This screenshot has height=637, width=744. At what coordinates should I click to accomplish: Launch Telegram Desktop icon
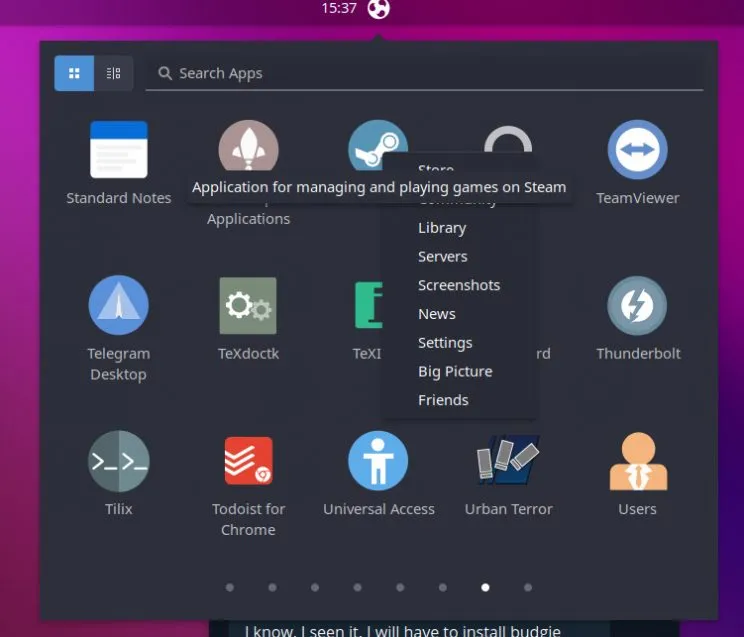pos(119,305)
